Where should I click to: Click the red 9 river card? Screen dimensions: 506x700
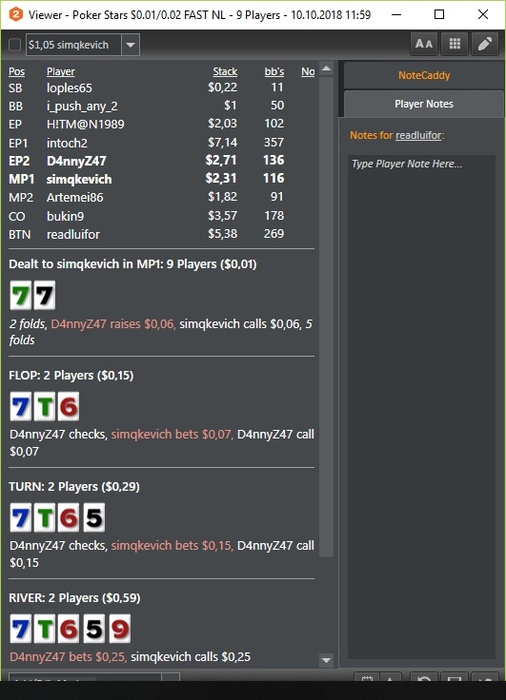pos(120,629)
